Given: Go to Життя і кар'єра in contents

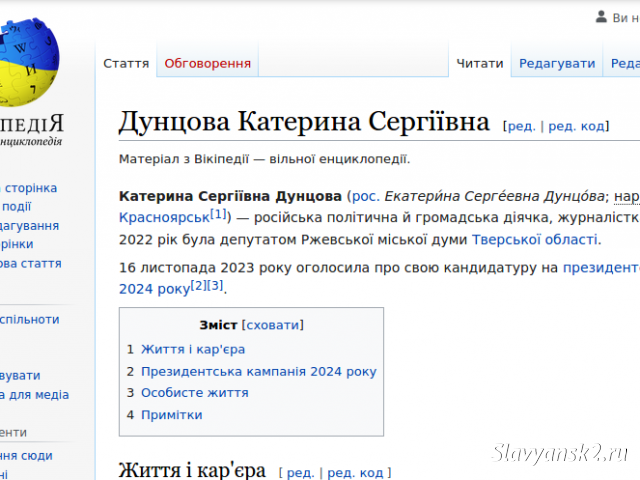Looking at the screenshot, I should coord(193,350).
